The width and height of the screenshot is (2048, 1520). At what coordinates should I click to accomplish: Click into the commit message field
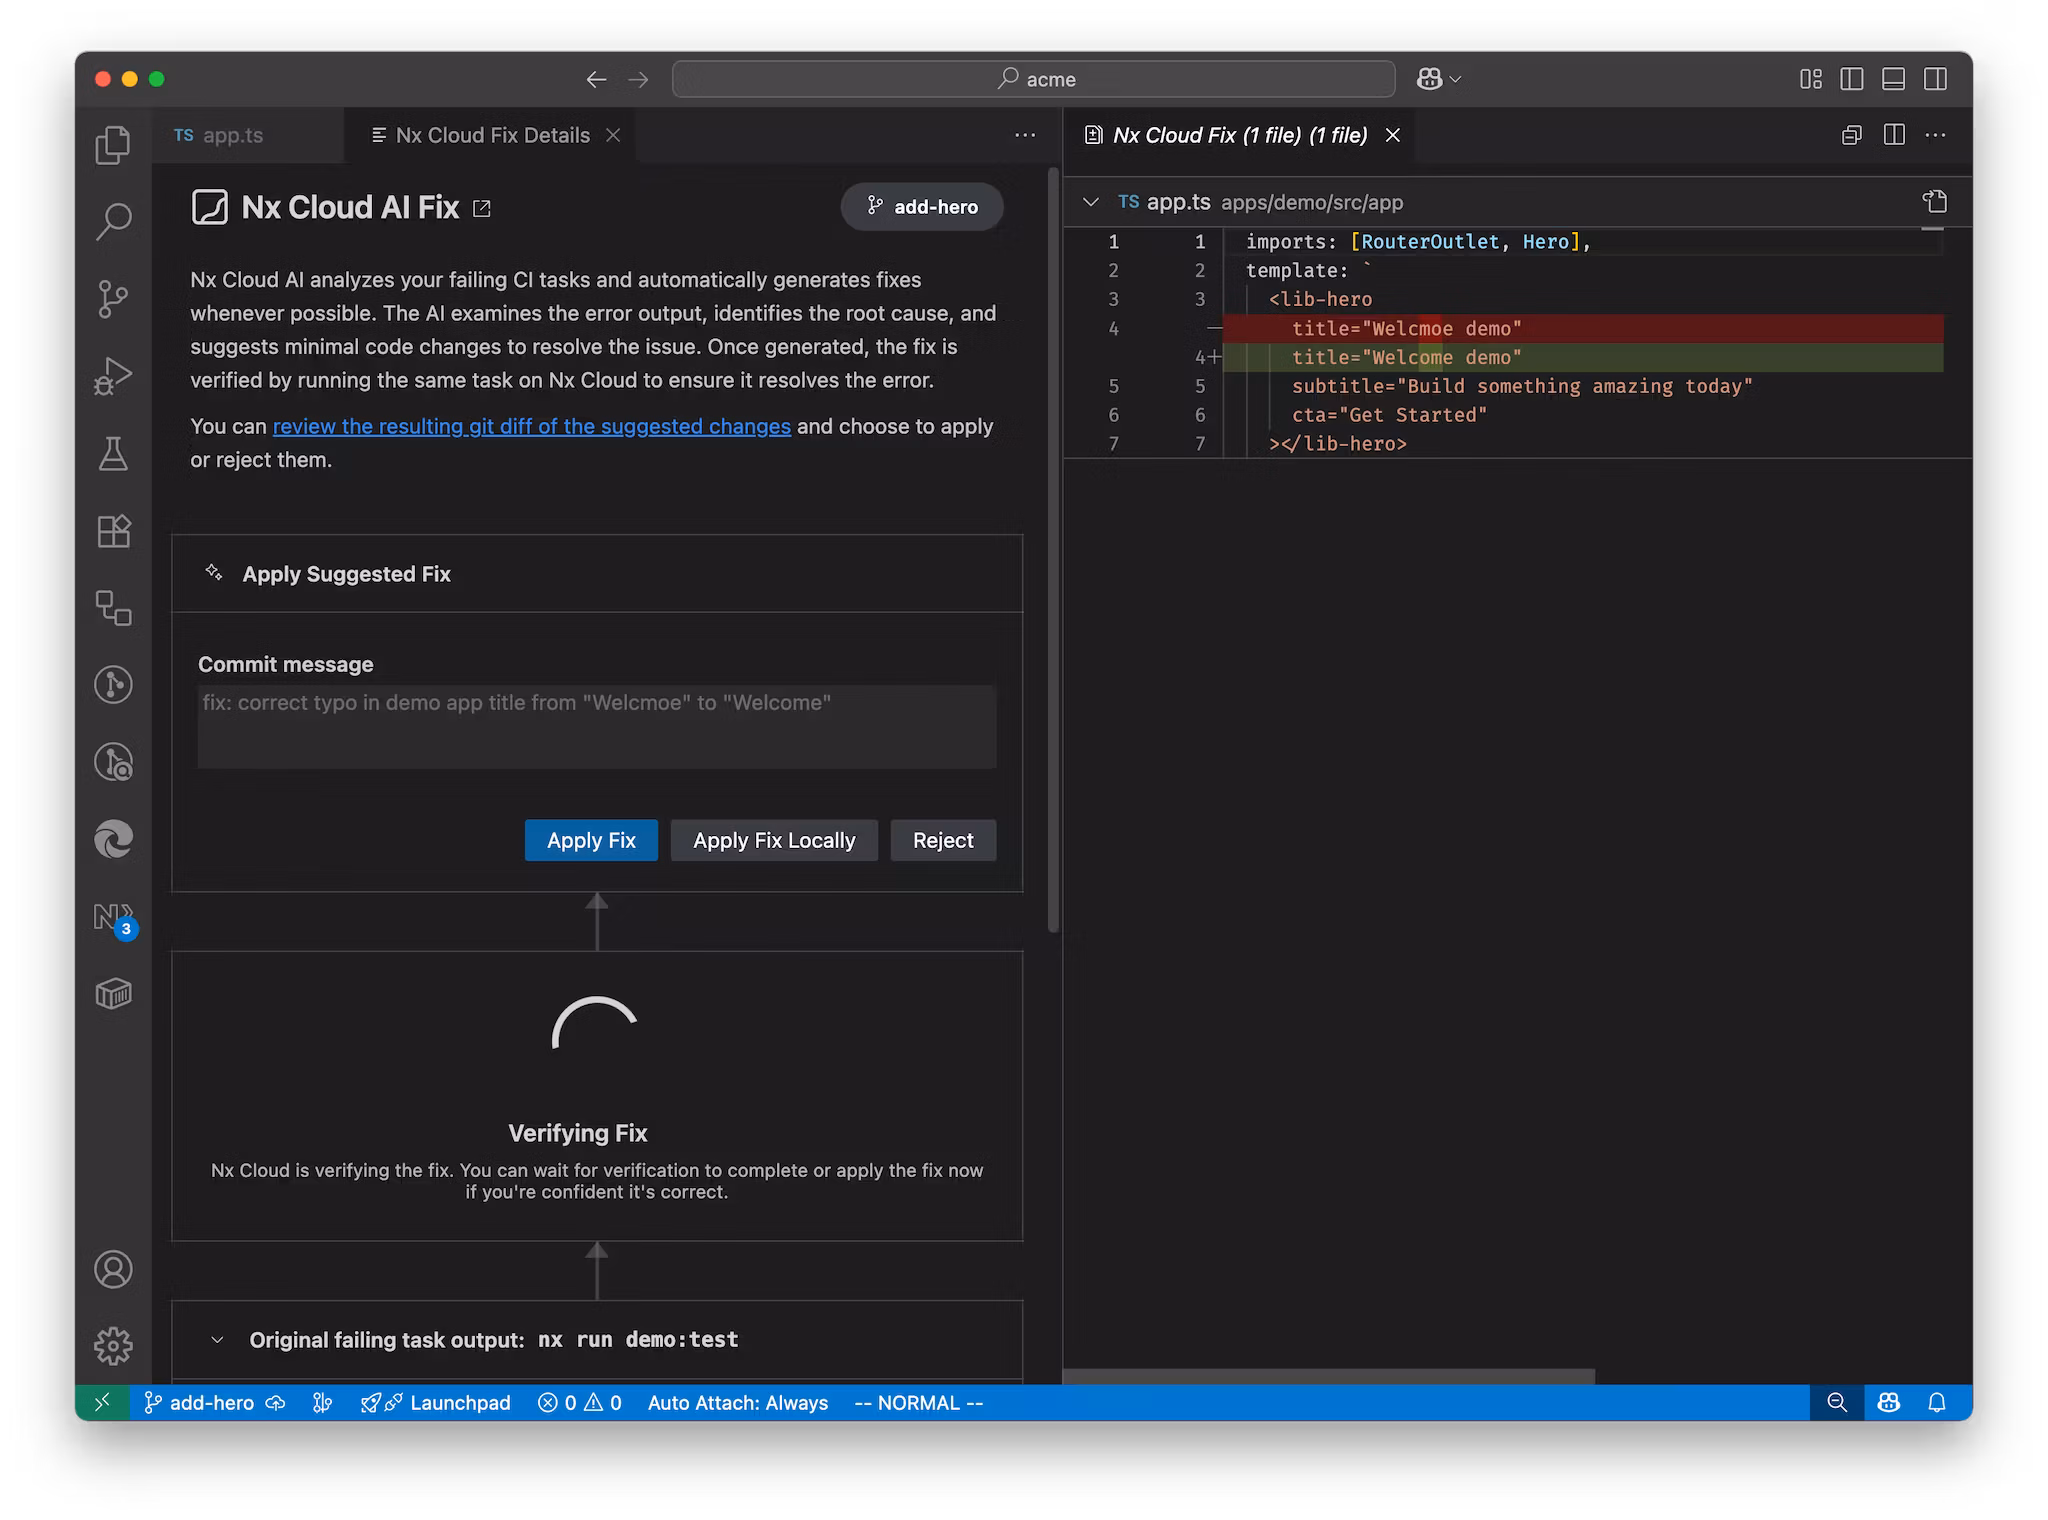pos(596,726)
